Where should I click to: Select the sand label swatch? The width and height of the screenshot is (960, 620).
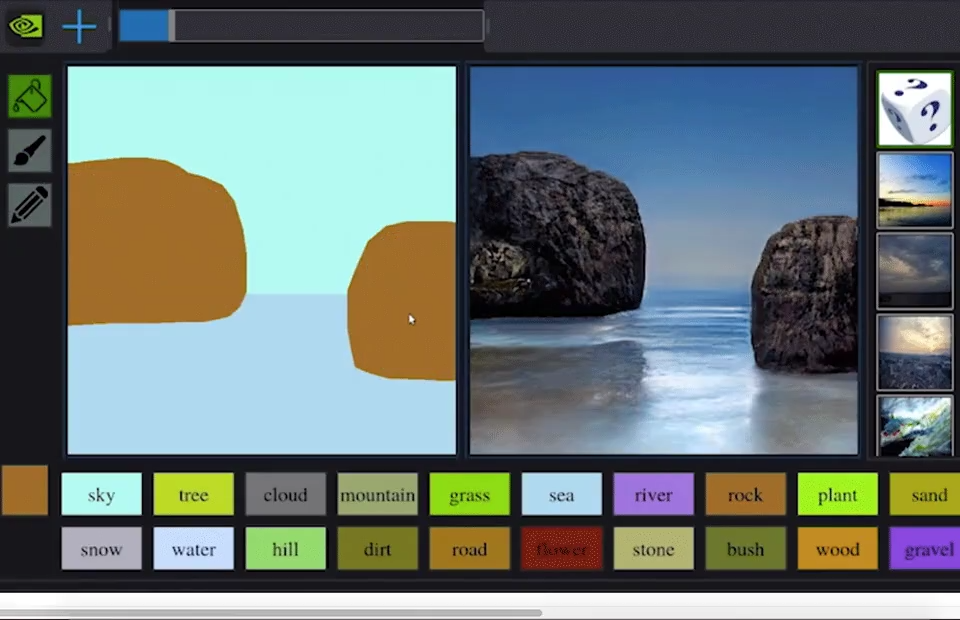point(924,494)
